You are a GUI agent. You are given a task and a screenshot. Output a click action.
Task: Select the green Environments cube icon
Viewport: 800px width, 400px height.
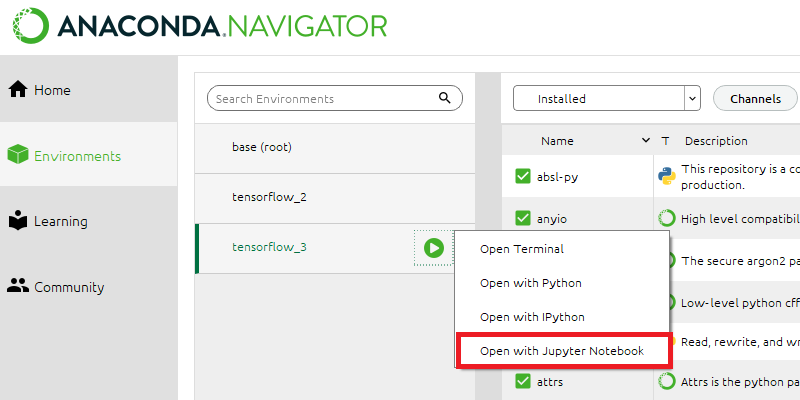(x=18, y=155)
